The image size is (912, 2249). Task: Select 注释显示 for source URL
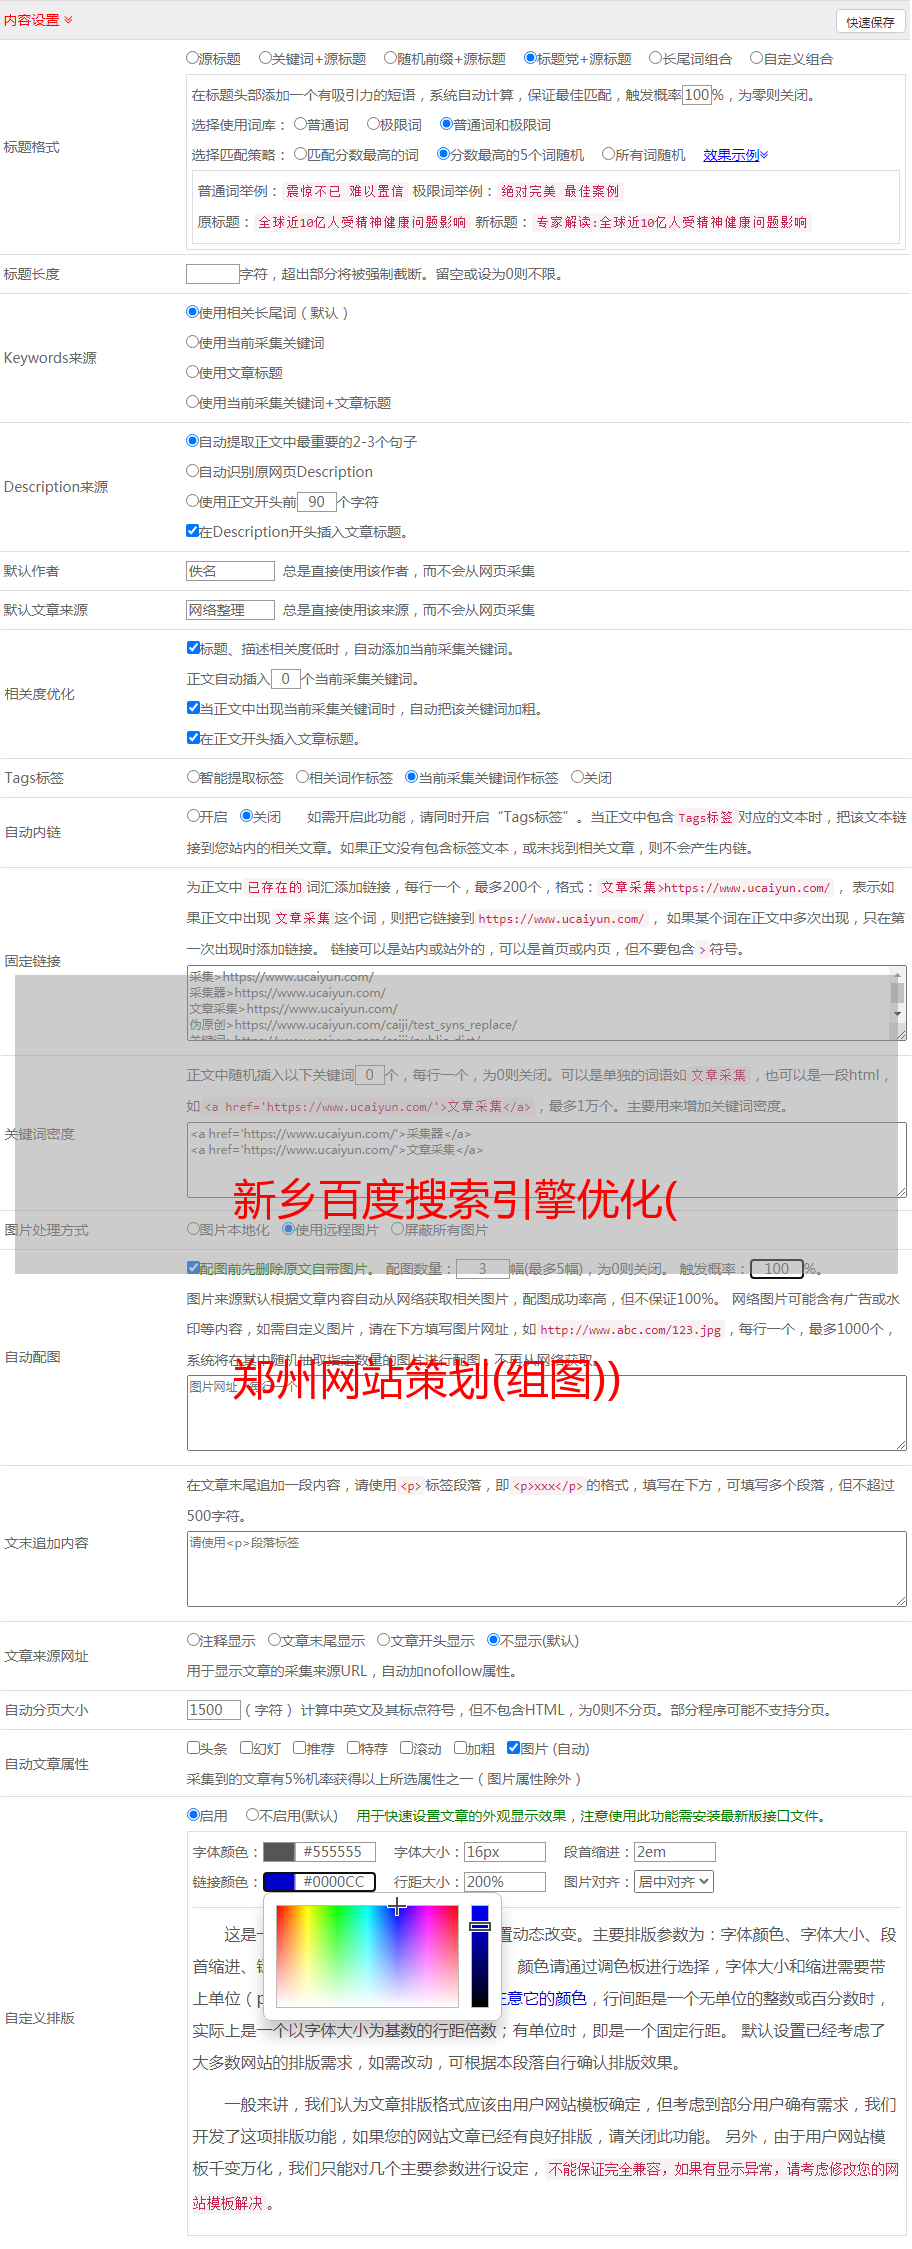tap(193, 1640)
